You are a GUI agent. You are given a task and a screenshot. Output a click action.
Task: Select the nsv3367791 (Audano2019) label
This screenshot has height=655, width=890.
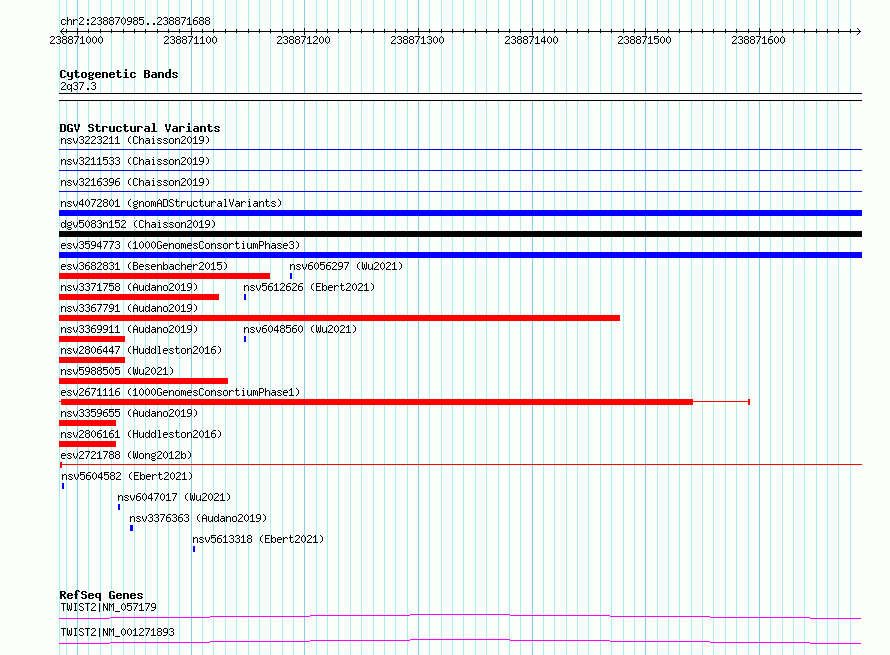[x=129, y=308]
